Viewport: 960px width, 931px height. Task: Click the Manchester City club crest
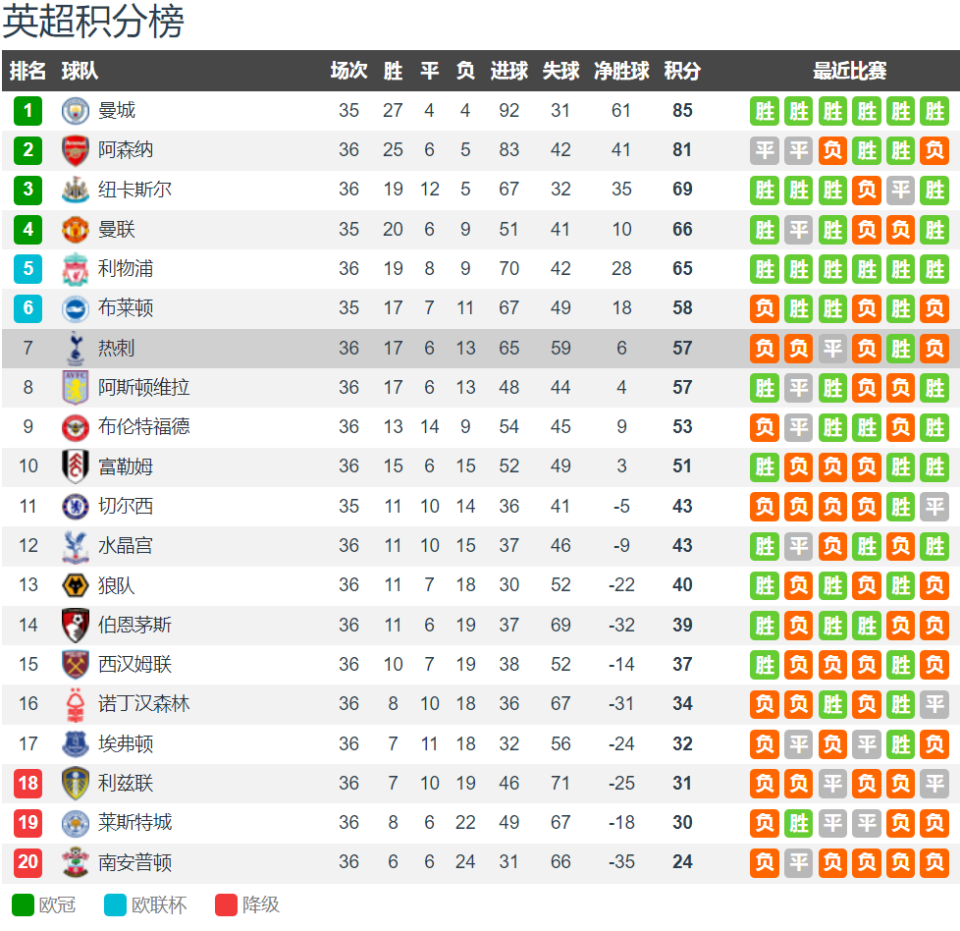tap(75, 110)
